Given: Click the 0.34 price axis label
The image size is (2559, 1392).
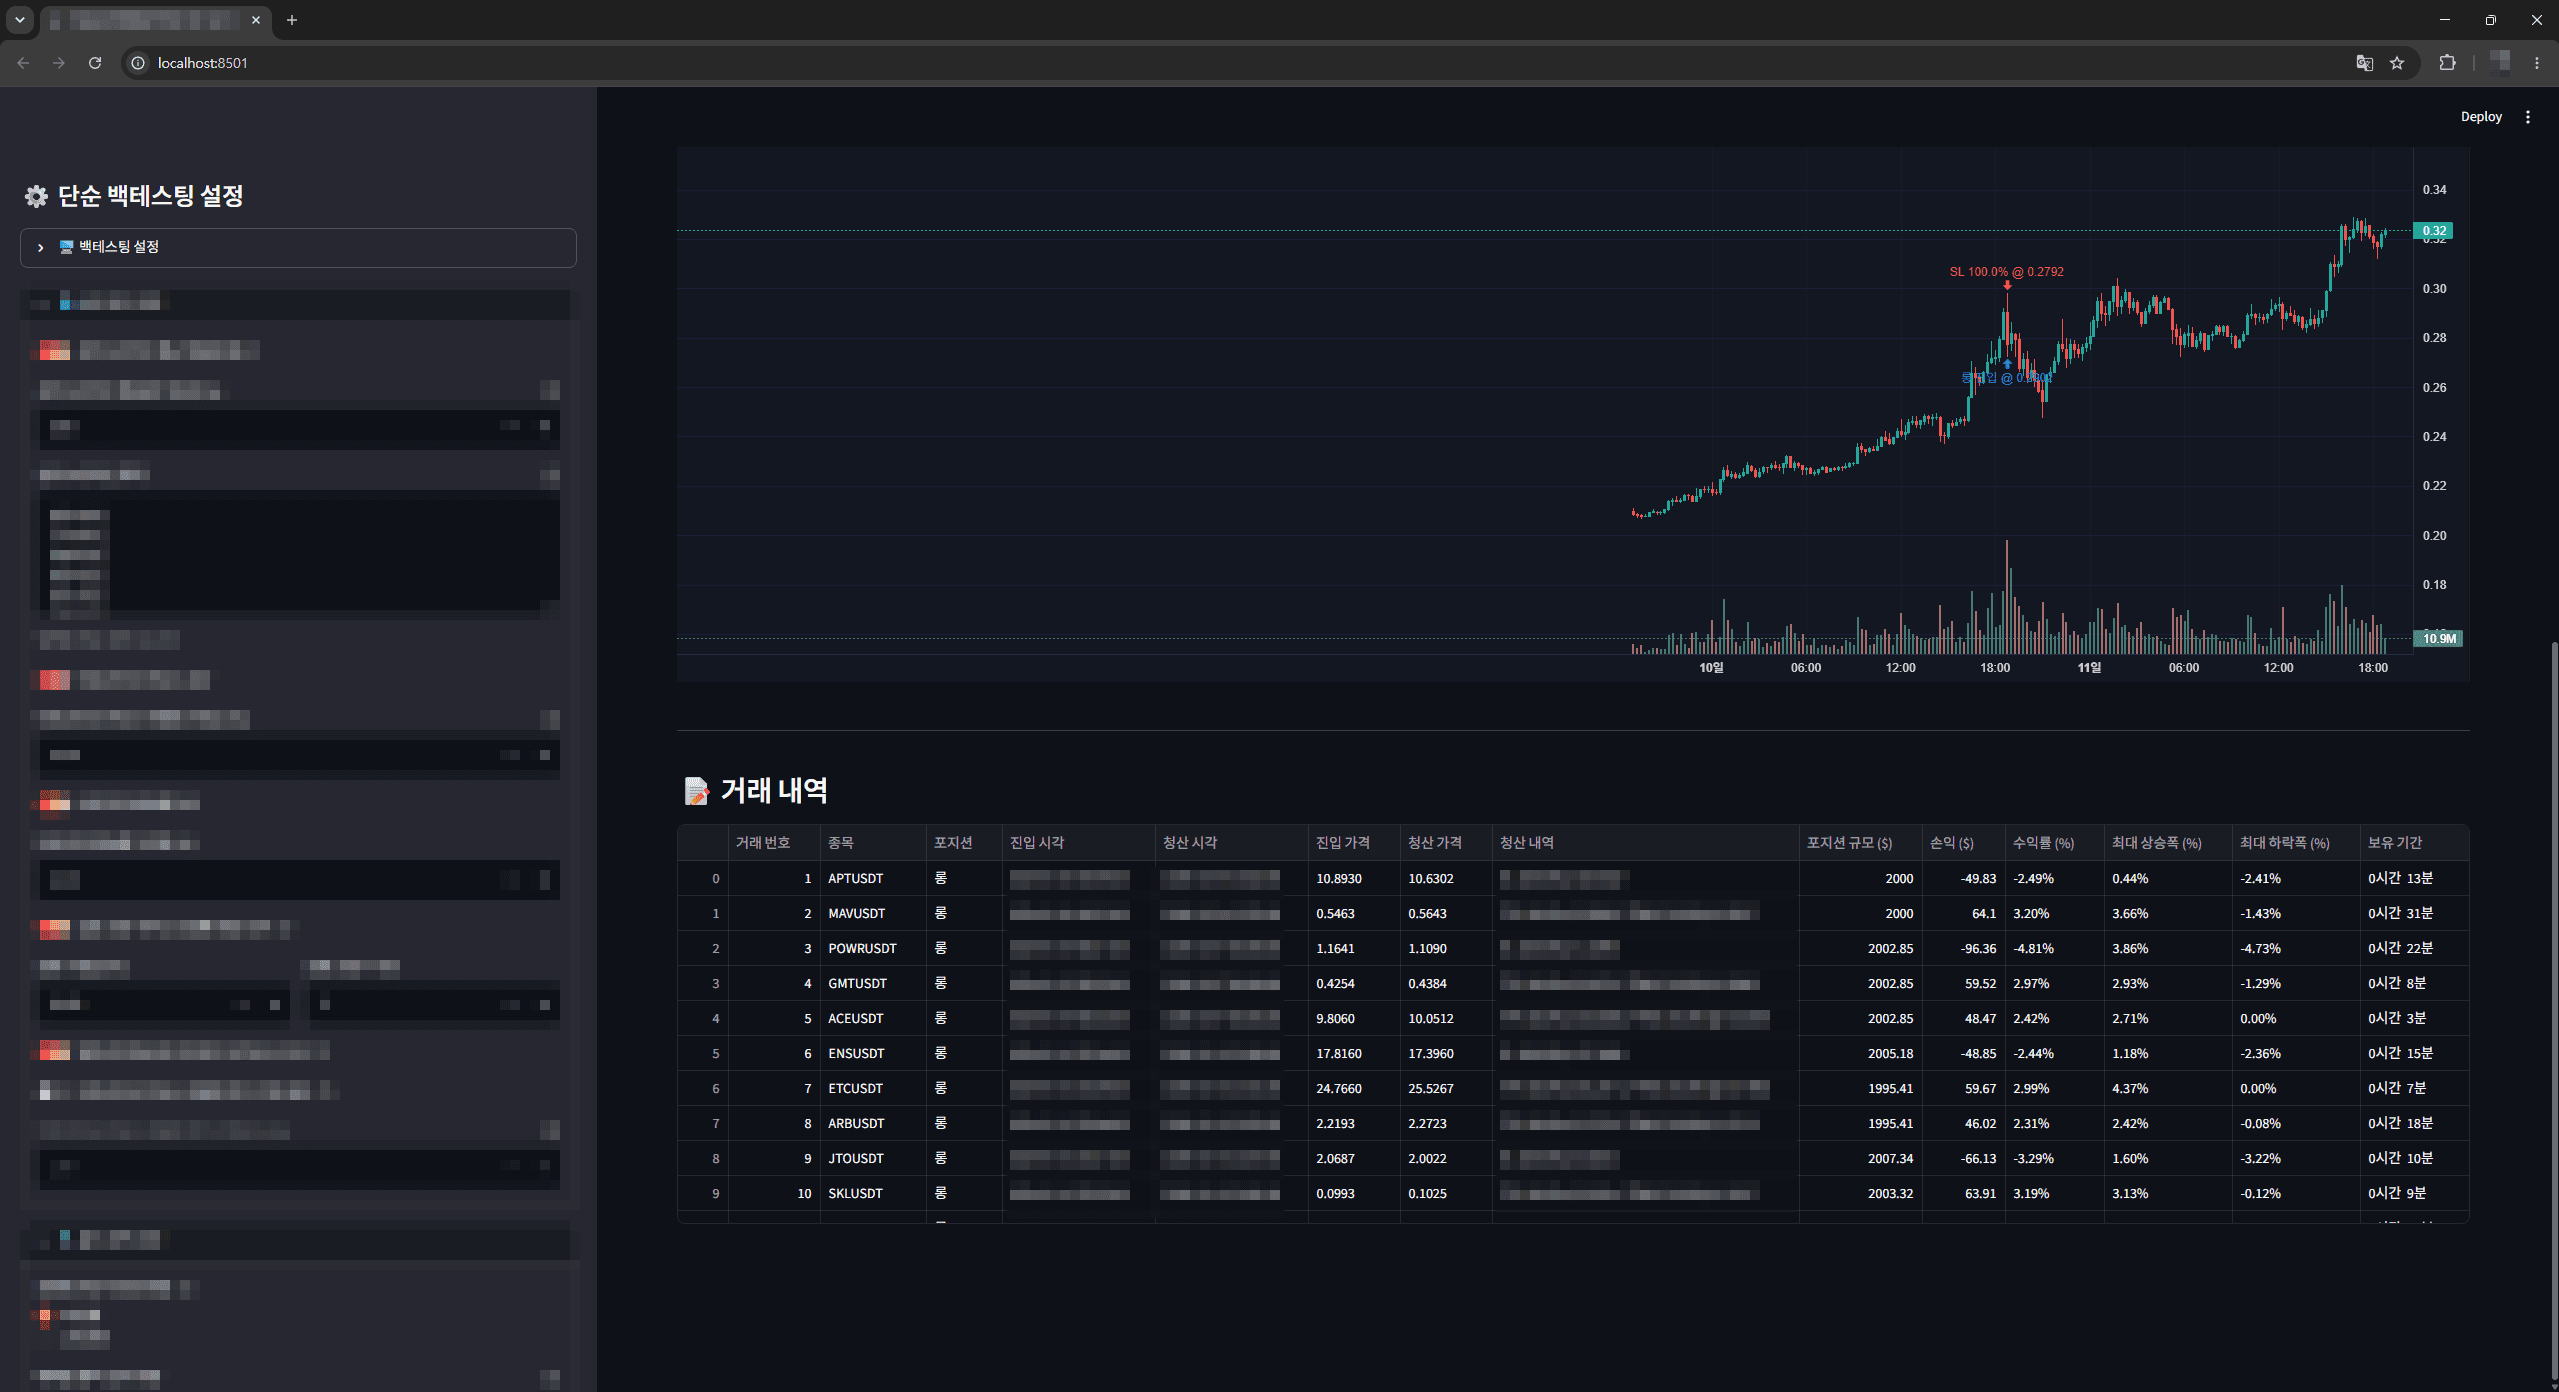Looking at the screenshot, I should tap(2434, 190).
